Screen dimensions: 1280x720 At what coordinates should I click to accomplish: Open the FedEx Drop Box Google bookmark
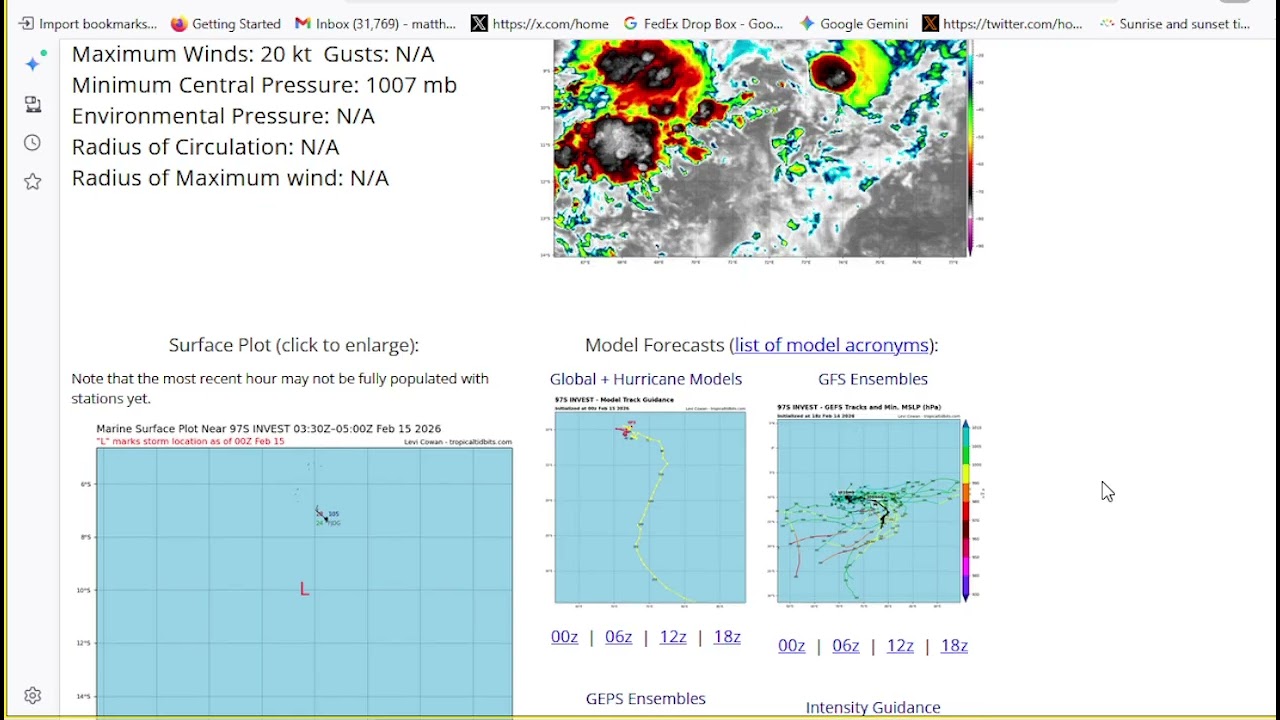(x=703, y=23)
